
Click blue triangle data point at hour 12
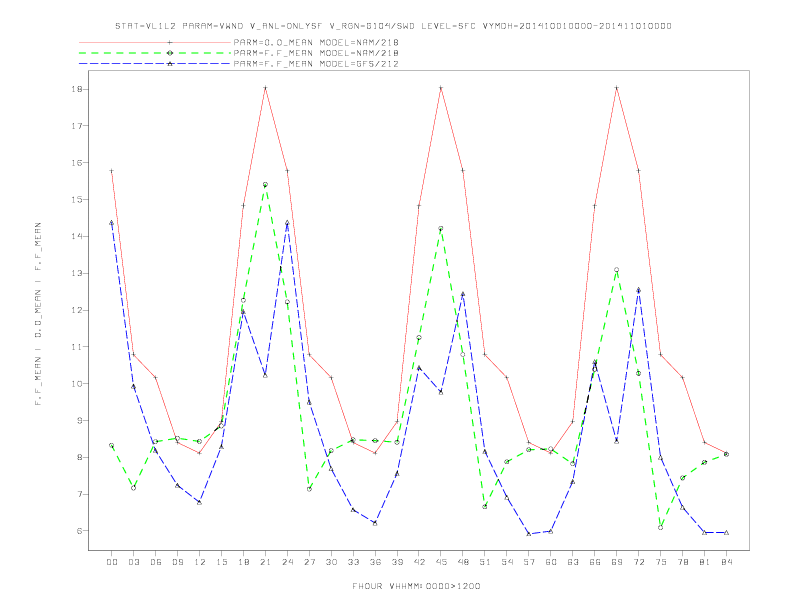[x=200, y=502]
